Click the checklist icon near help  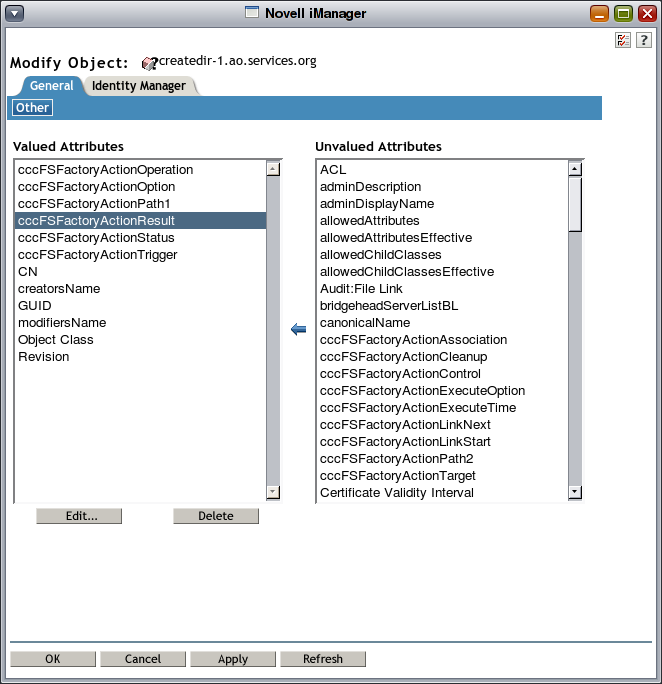click(x=623, y=40)
